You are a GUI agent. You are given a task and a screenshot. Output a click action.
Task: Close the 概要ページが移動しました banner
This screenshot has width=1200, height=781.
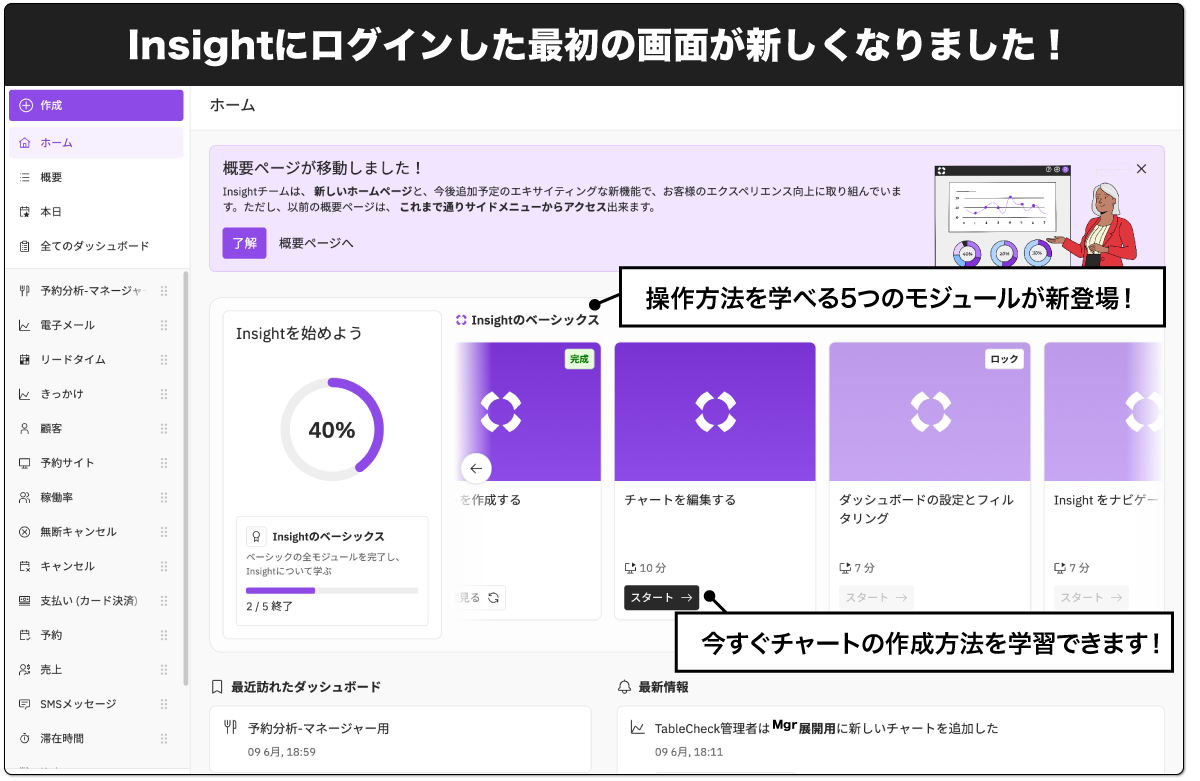(1141, 169)
